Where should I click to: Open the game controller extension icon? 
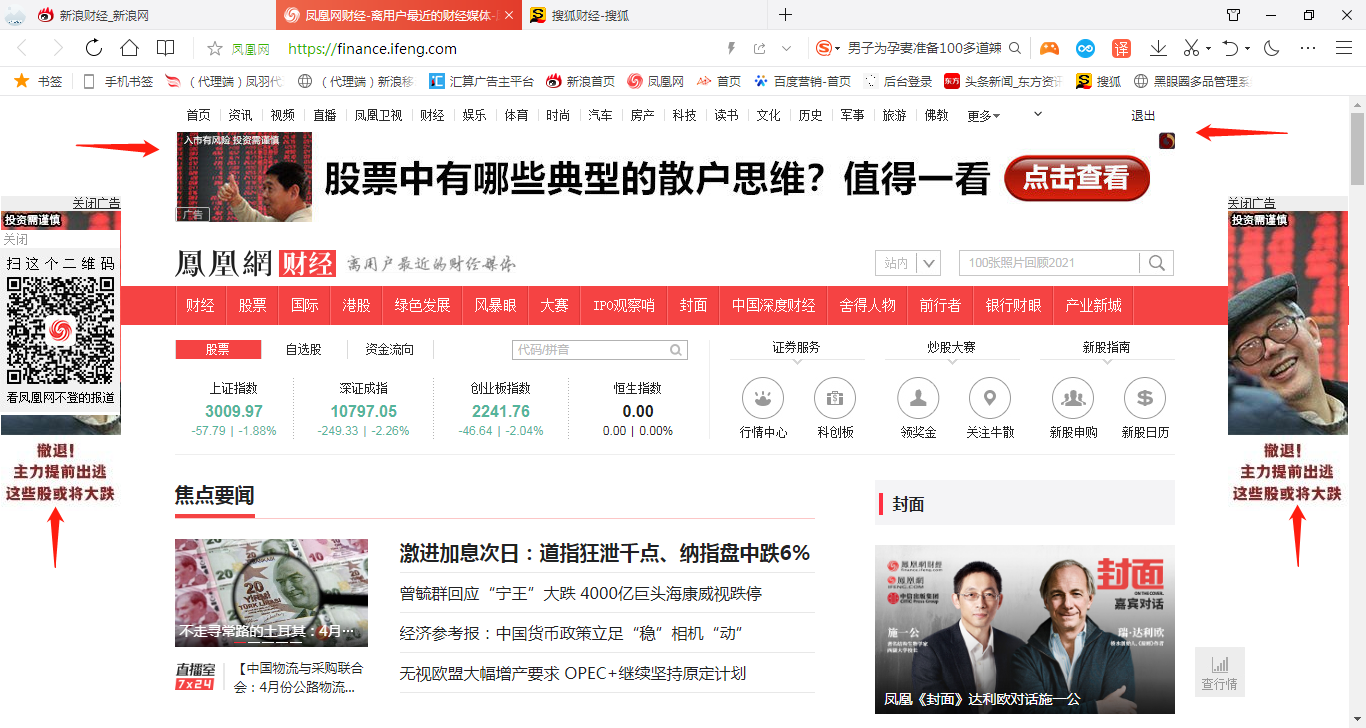click(1049, 48)
